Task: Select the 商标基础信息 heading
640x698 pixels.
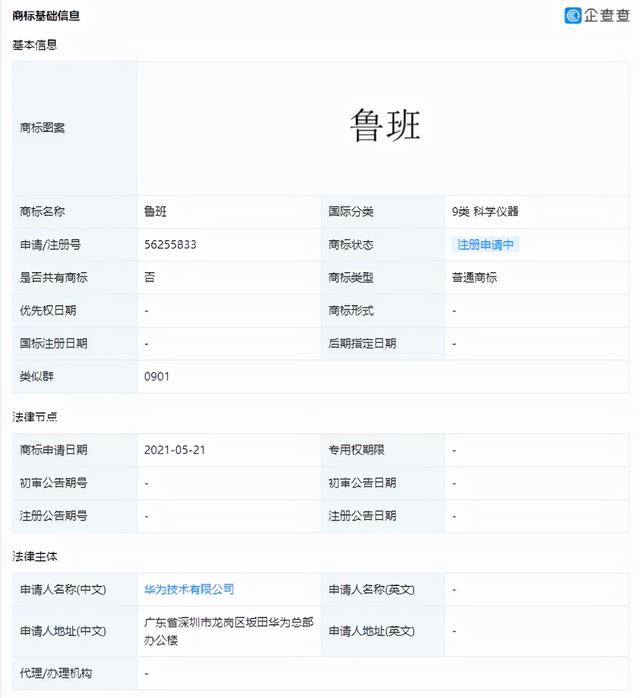Action: (x=46, y=16)
